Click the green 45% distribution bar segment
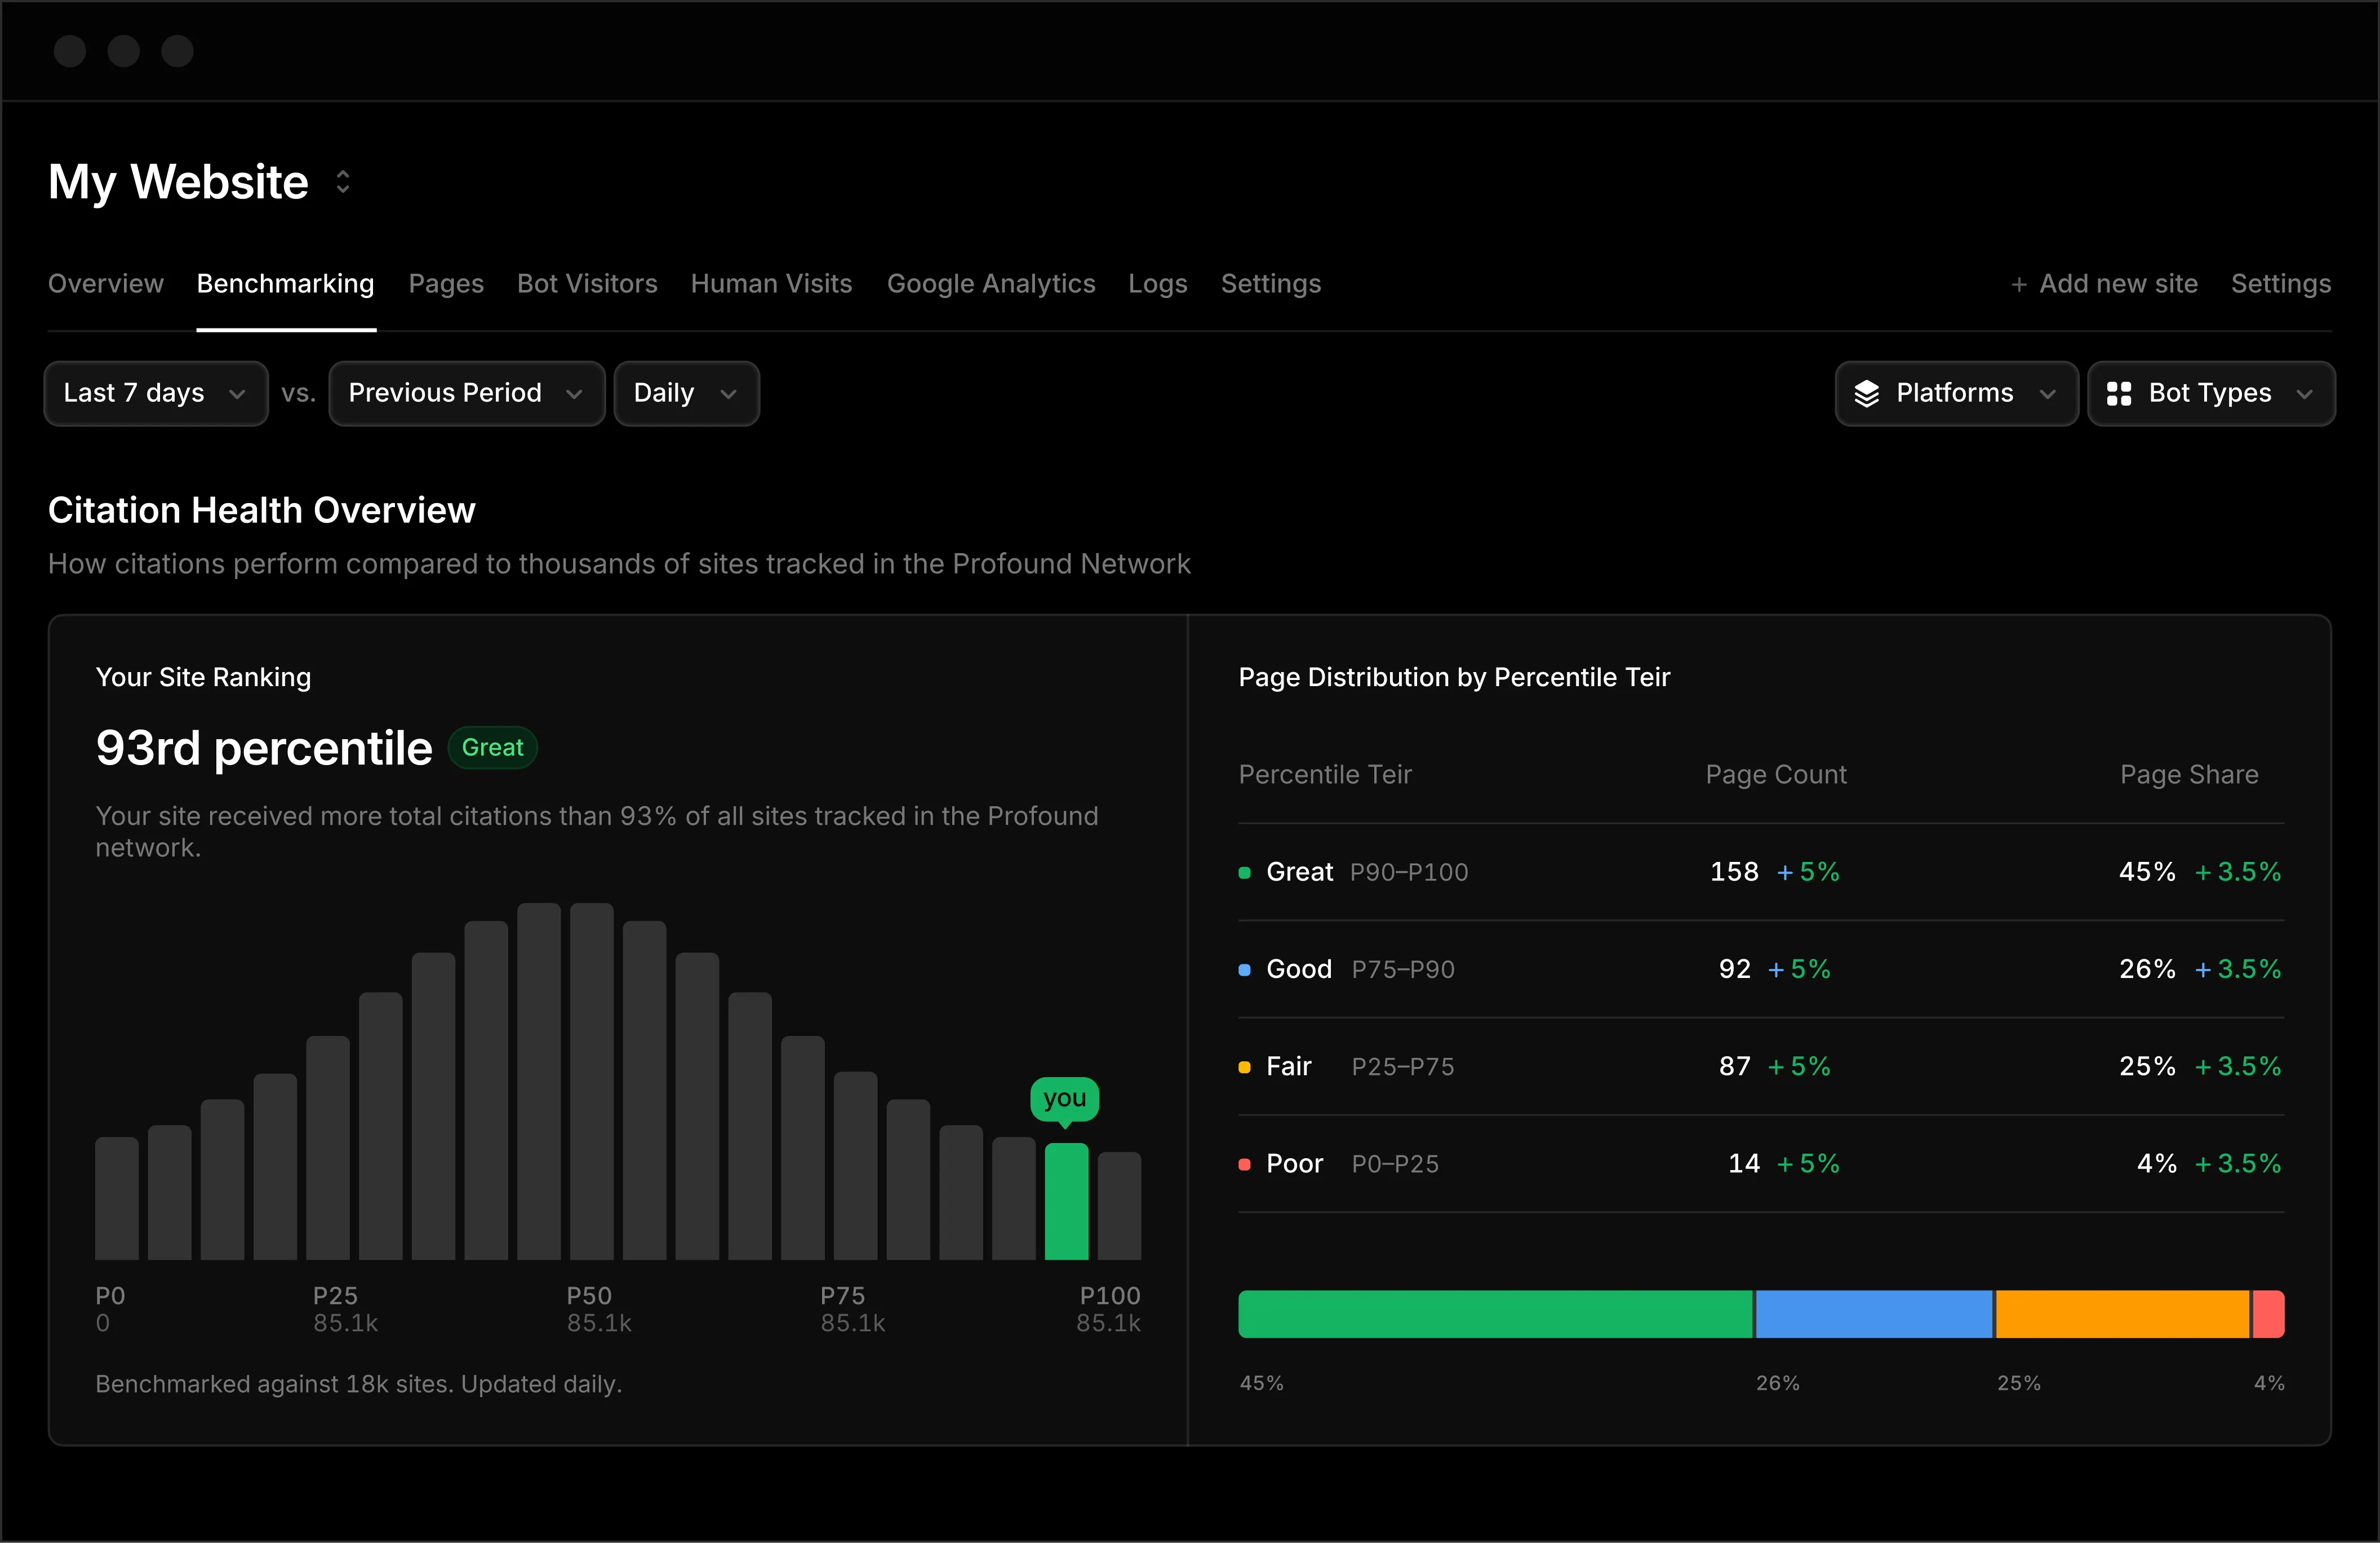 1495,1314
